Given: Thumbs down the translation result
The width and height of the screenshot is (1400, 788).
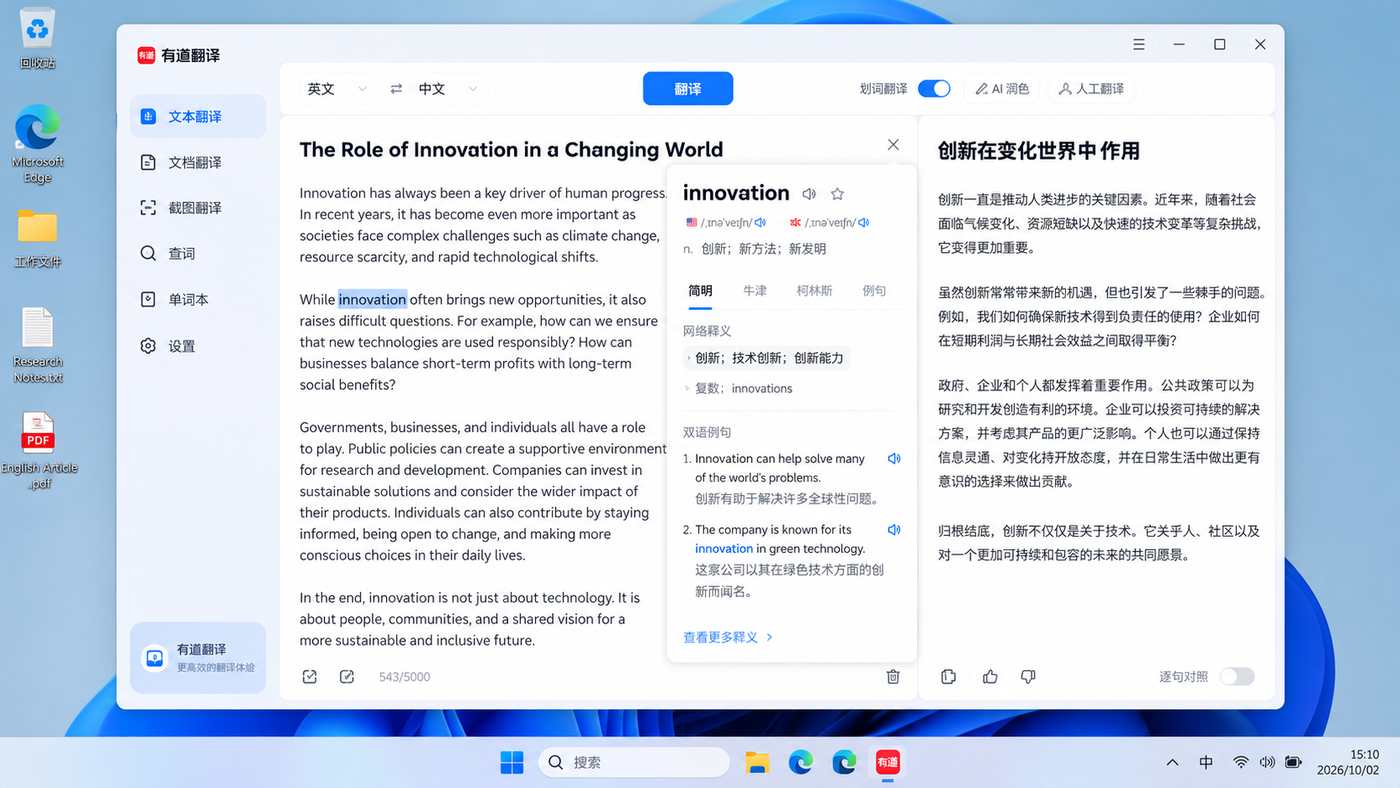Looking at the screenshot, I should coord(1028,677).
